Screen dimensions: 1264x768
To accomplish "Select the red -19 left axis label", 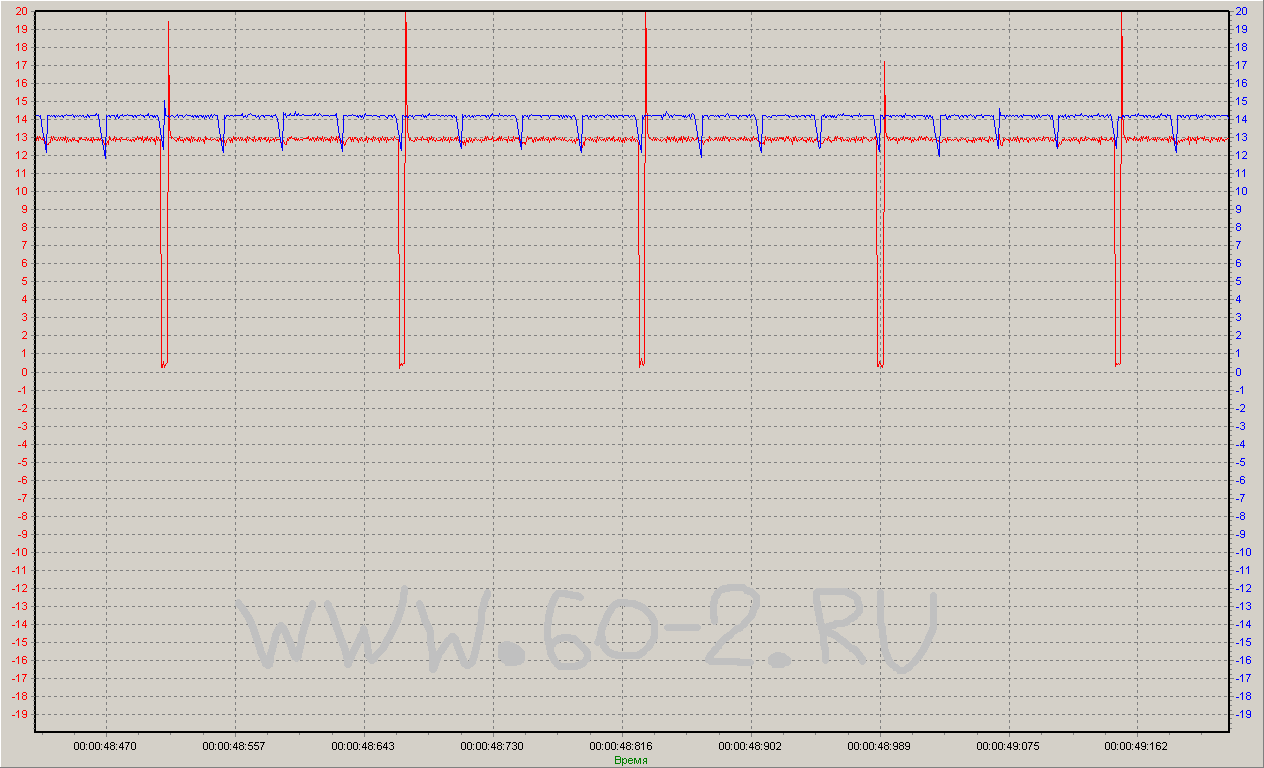I will 20,714.
